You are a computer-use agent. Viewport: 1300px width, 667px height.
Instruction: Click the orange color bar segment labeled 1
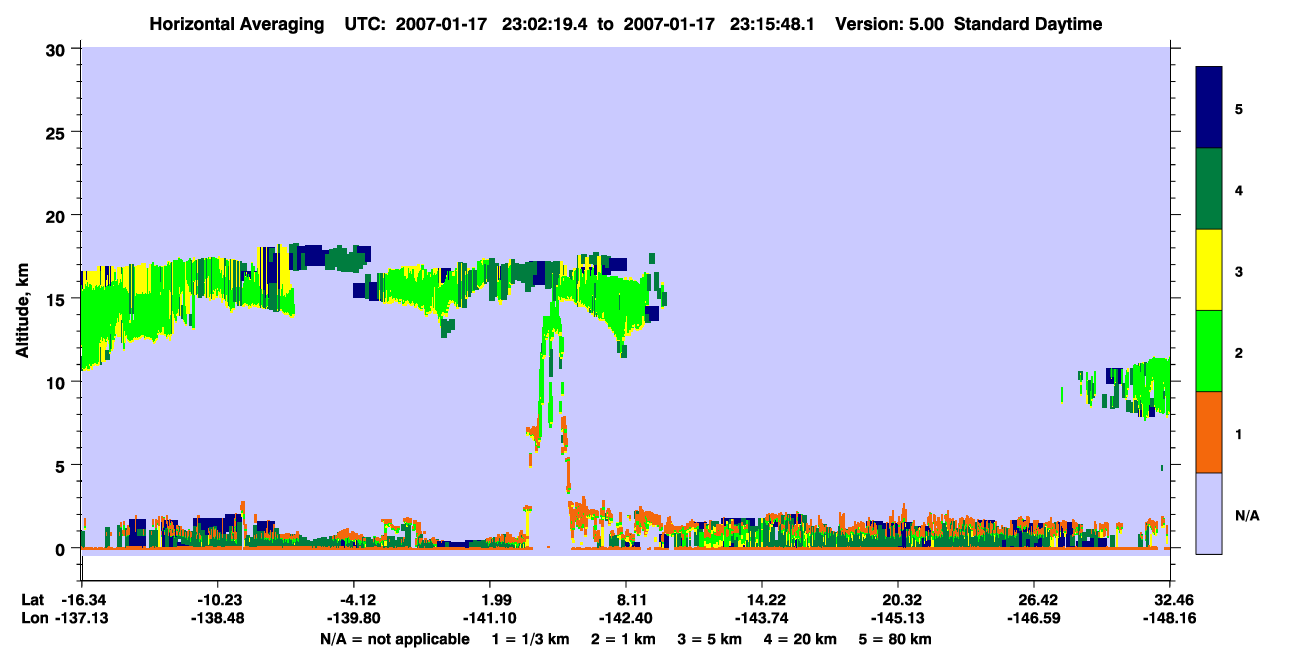(x=1209, y=432)
